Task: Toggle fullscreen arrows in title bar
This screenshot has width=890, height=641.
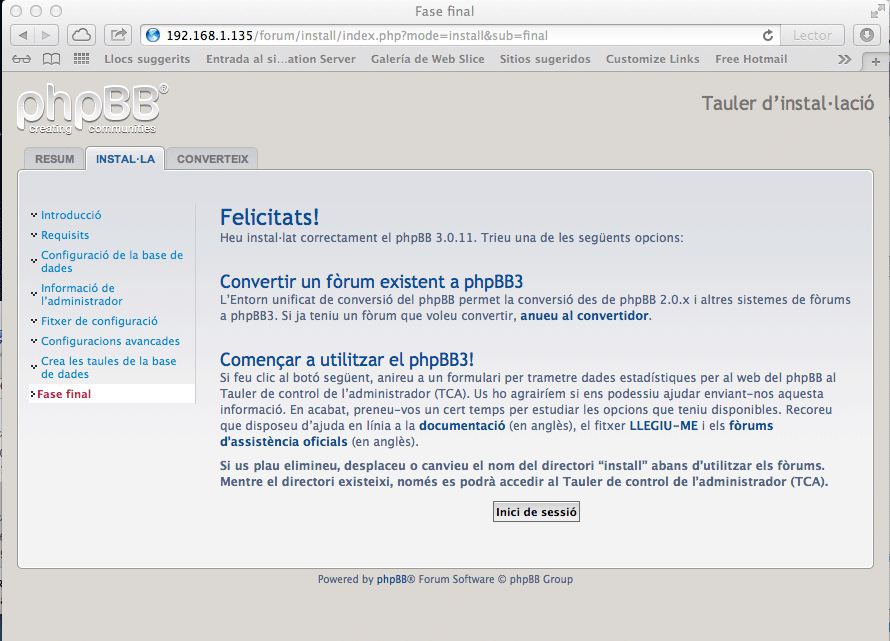Action: [877, 11]
